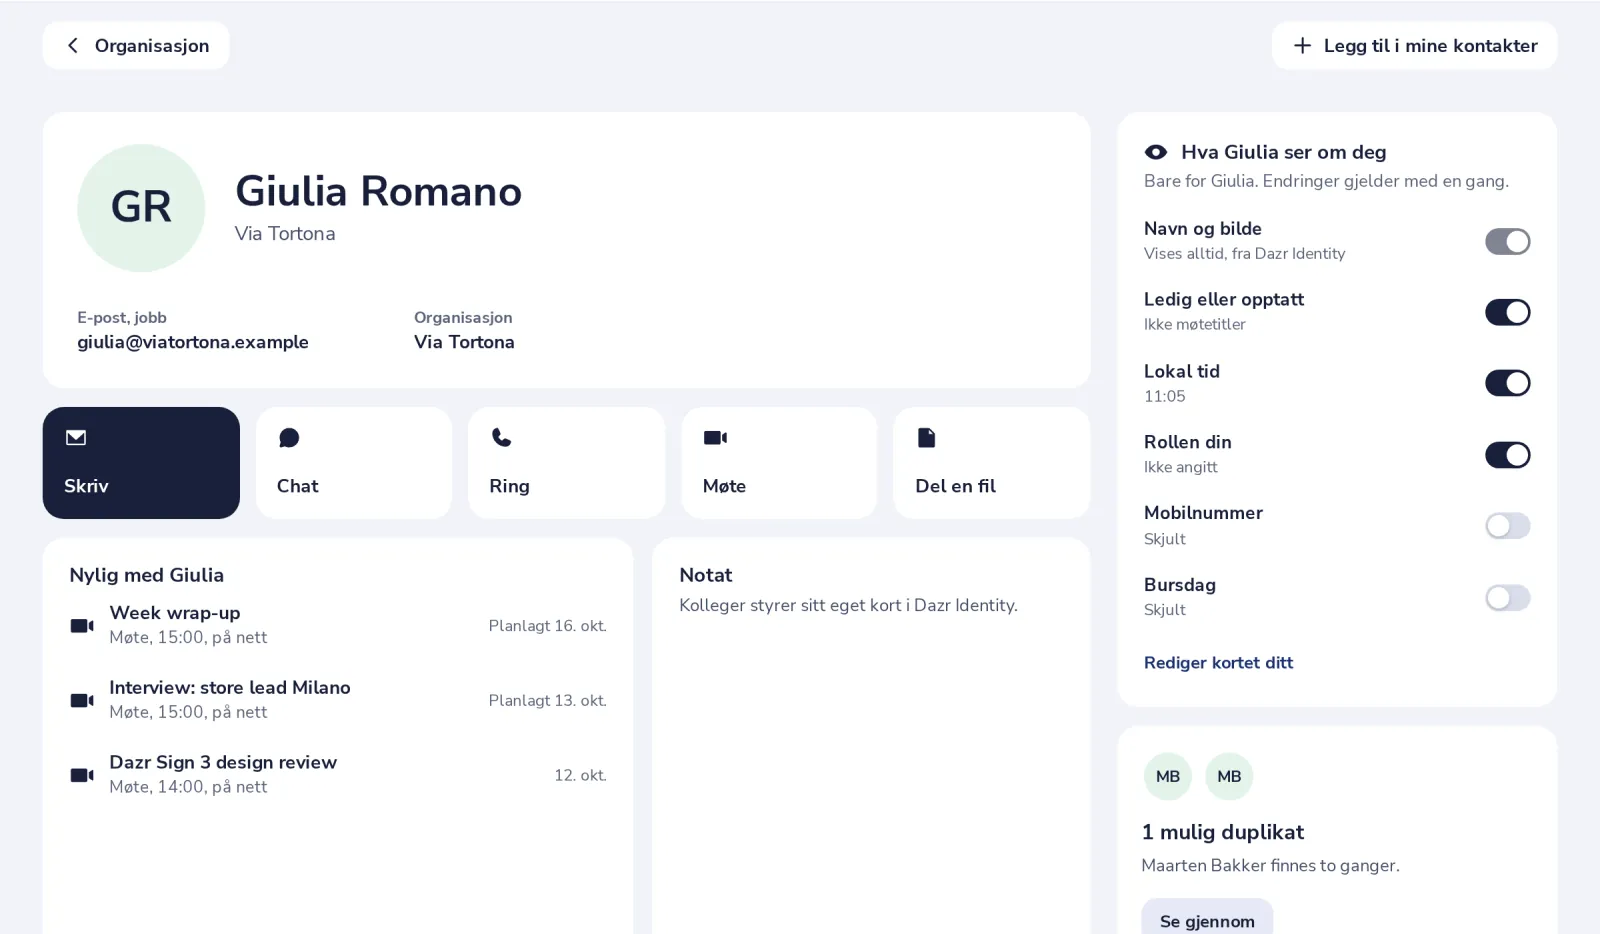The width and height of the screenshot is (1600, 934).
Task: Enable the Mobilnummer toggle
Action: [x=1507, y=526]
